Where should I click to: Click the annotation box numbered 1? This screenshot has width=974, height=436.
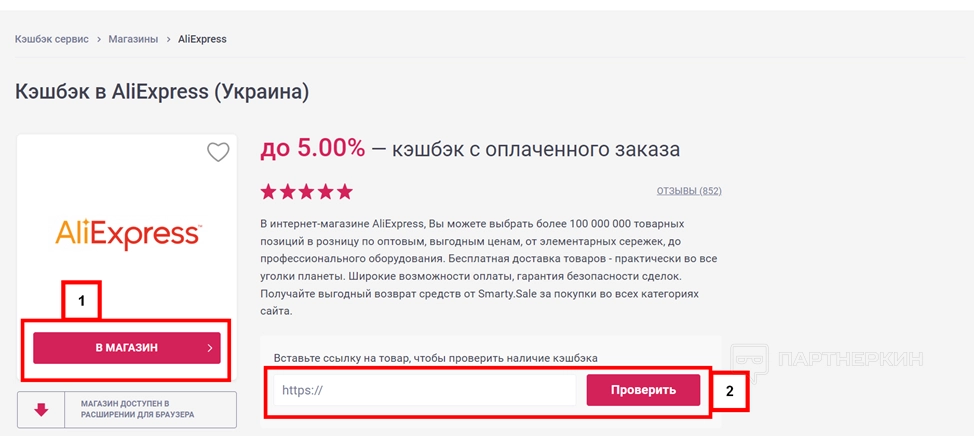[x=82, y=299]
